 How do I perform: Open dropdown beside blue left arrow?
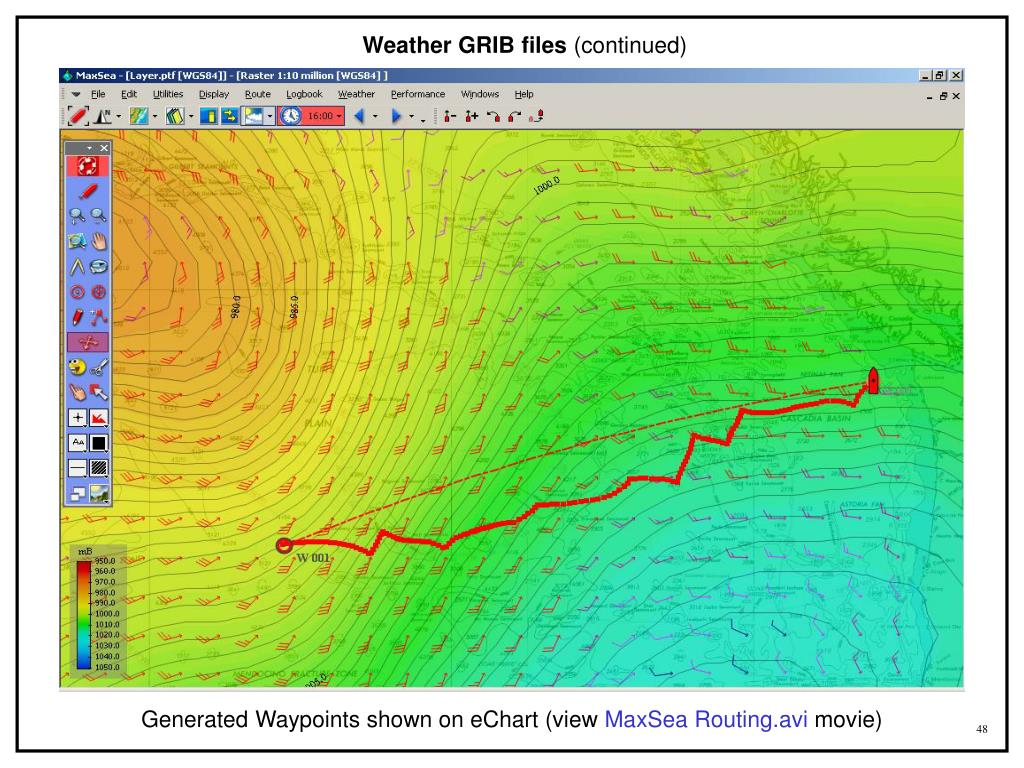(375, 117)
